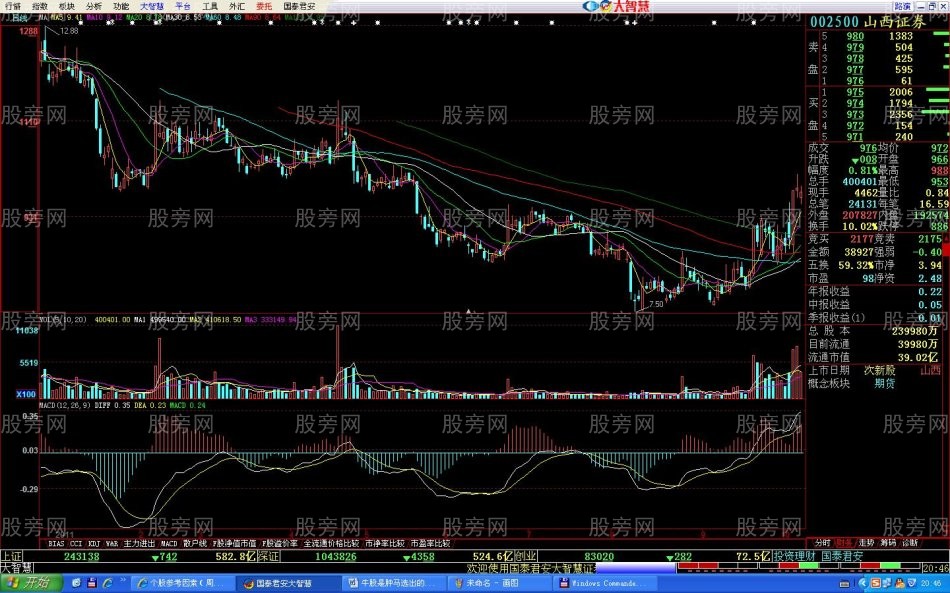Open the 平台 menu

coord(183,6)
